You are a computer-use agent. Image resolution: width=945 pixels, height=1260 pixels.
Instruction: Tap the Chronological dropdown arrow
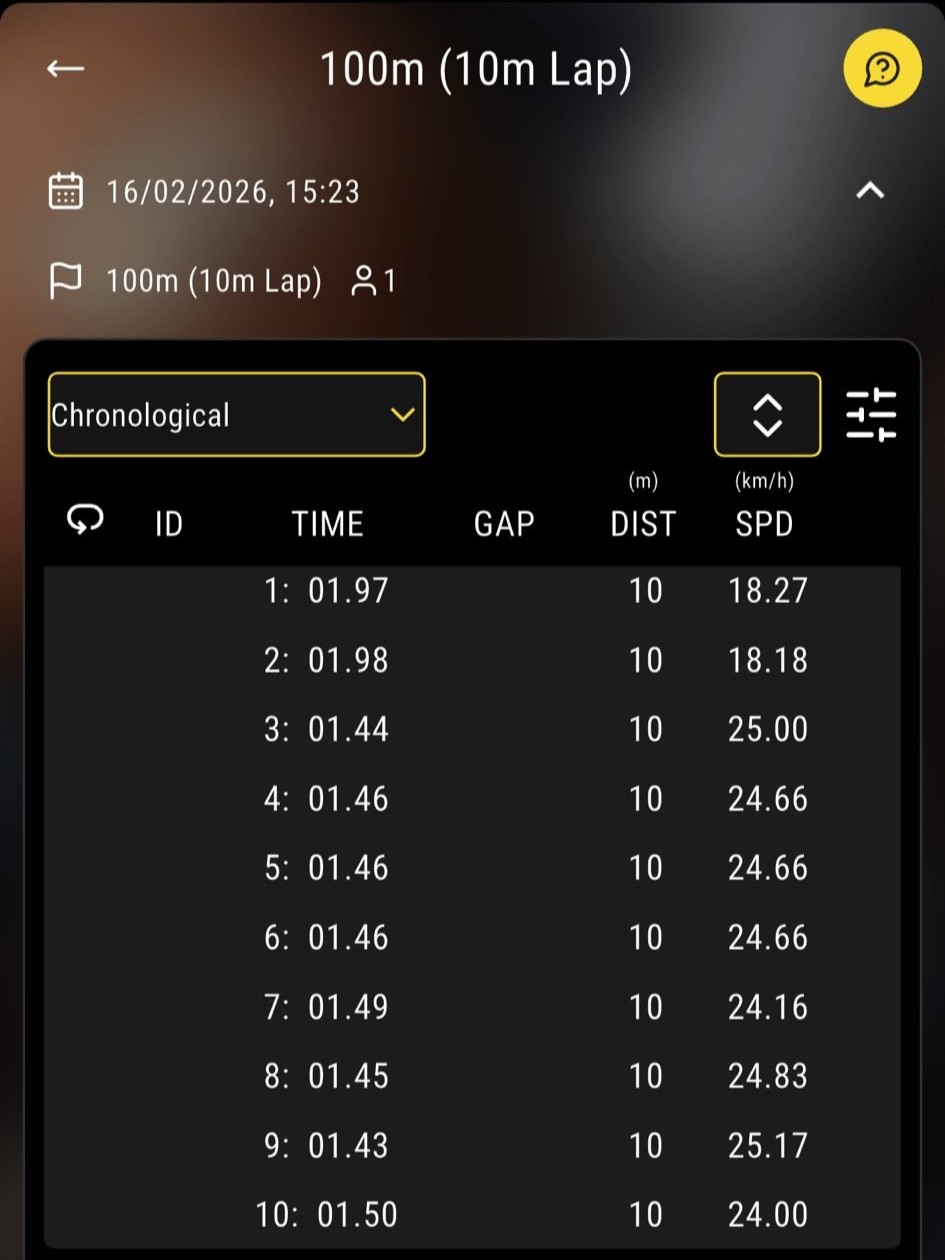click(x=403, y=415)
